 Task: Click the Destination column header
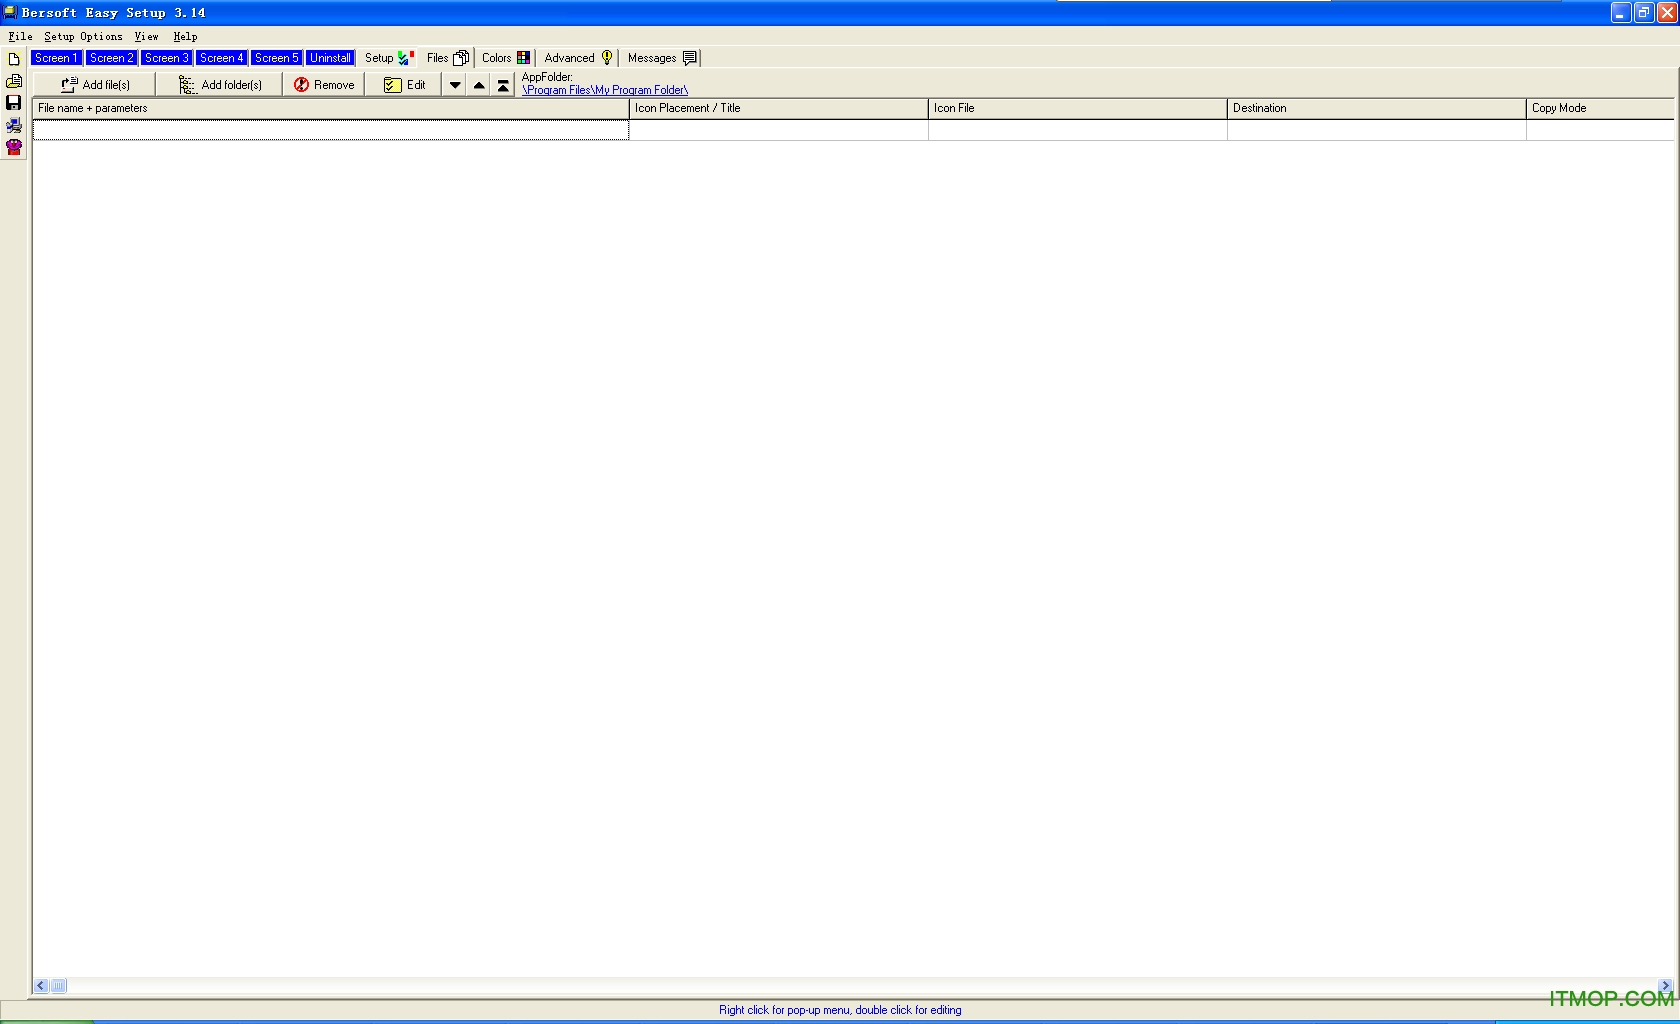click(1377, 108)
